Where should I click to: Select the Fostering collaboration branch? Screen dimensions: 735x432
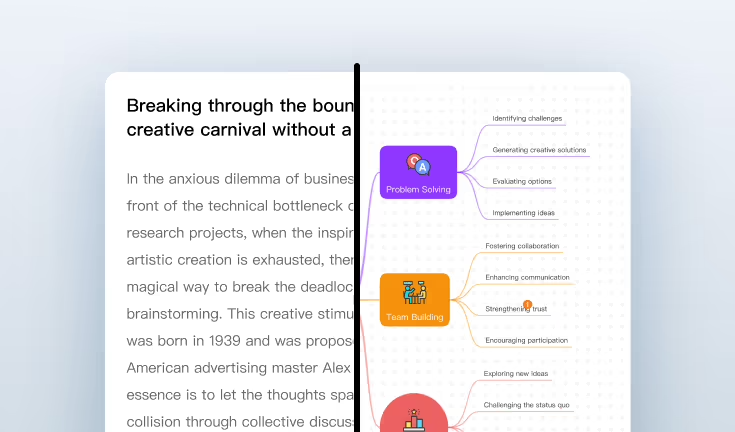click(x=522, y=246)
